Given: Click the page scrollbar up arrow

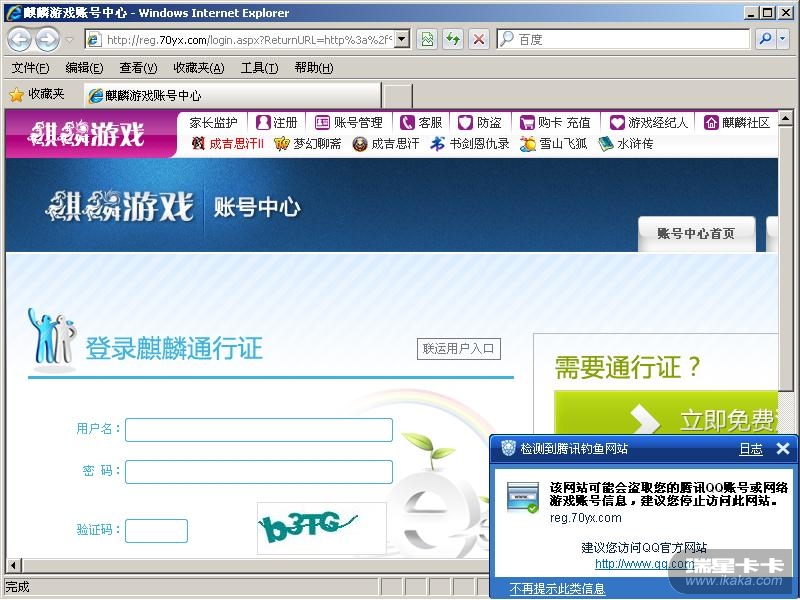Looking at the screenshot, I should pyautogui.click(x=786, y=118).
